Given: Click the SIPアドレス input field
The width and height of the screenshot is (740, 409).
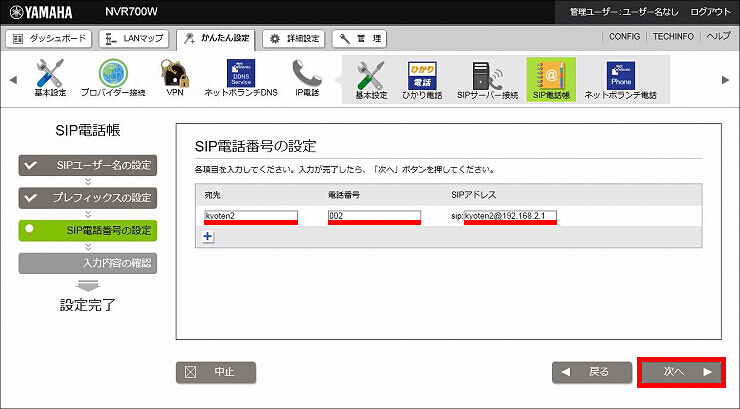Looking at the screenshot, I should tap(510, 216).
